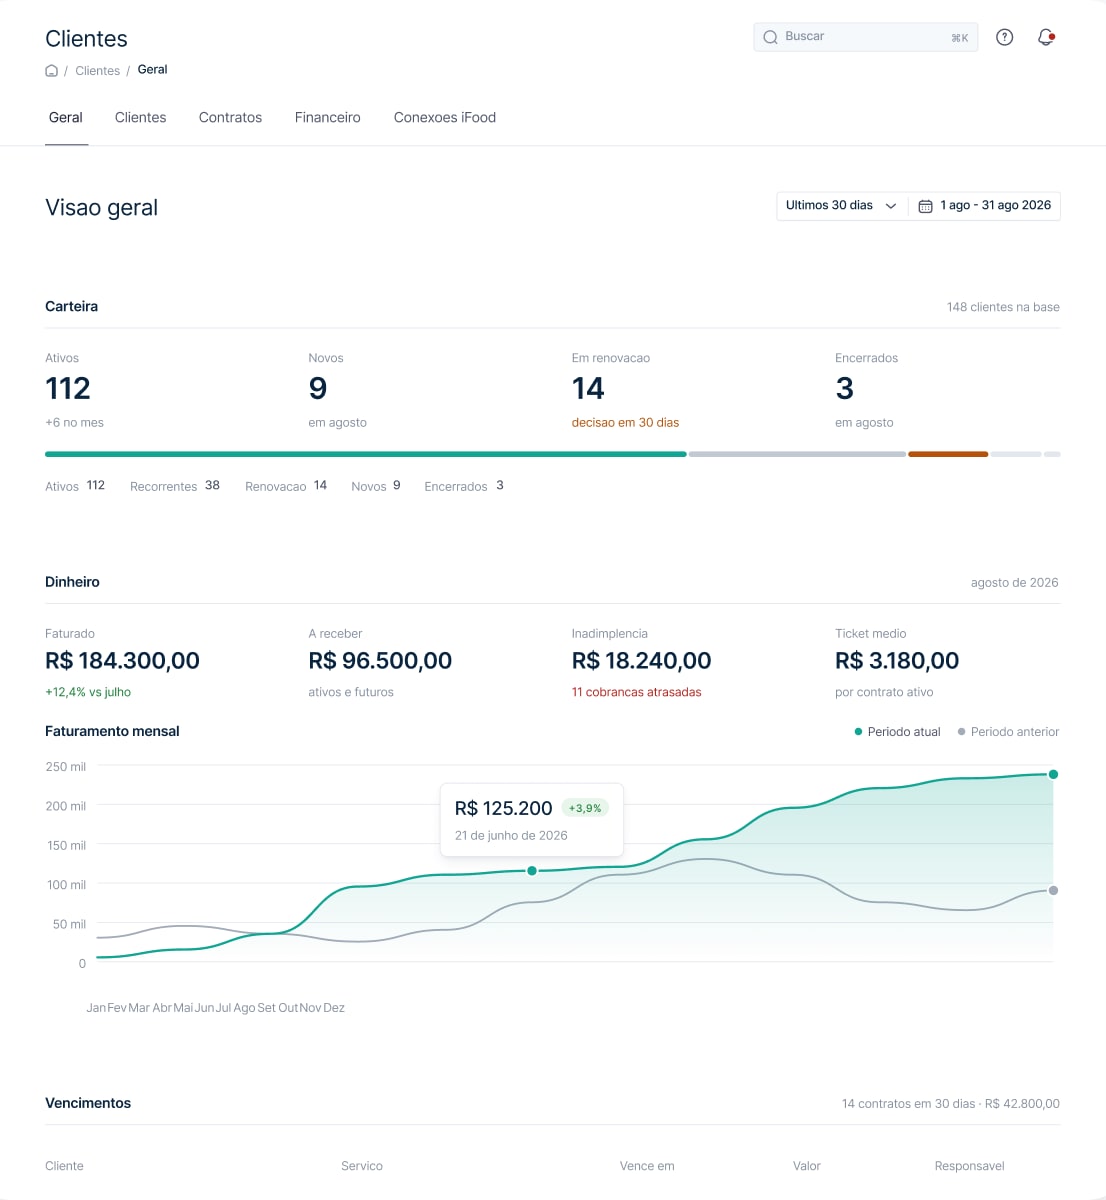1106x1200 pixels.
Task: Click the Ativos 112 metric value
Action: [x=68, y=388]
